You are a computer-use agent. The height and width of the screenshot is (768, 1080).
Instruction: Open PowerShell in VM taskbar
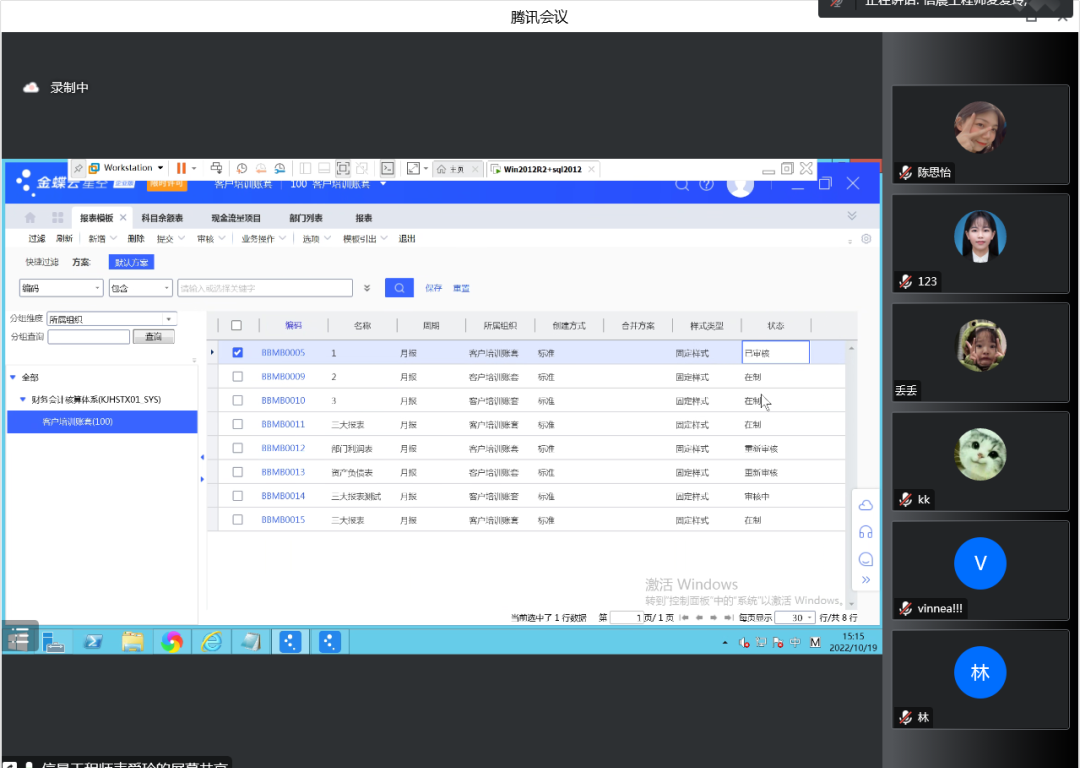pyautogui.click(x=93, y=642)
